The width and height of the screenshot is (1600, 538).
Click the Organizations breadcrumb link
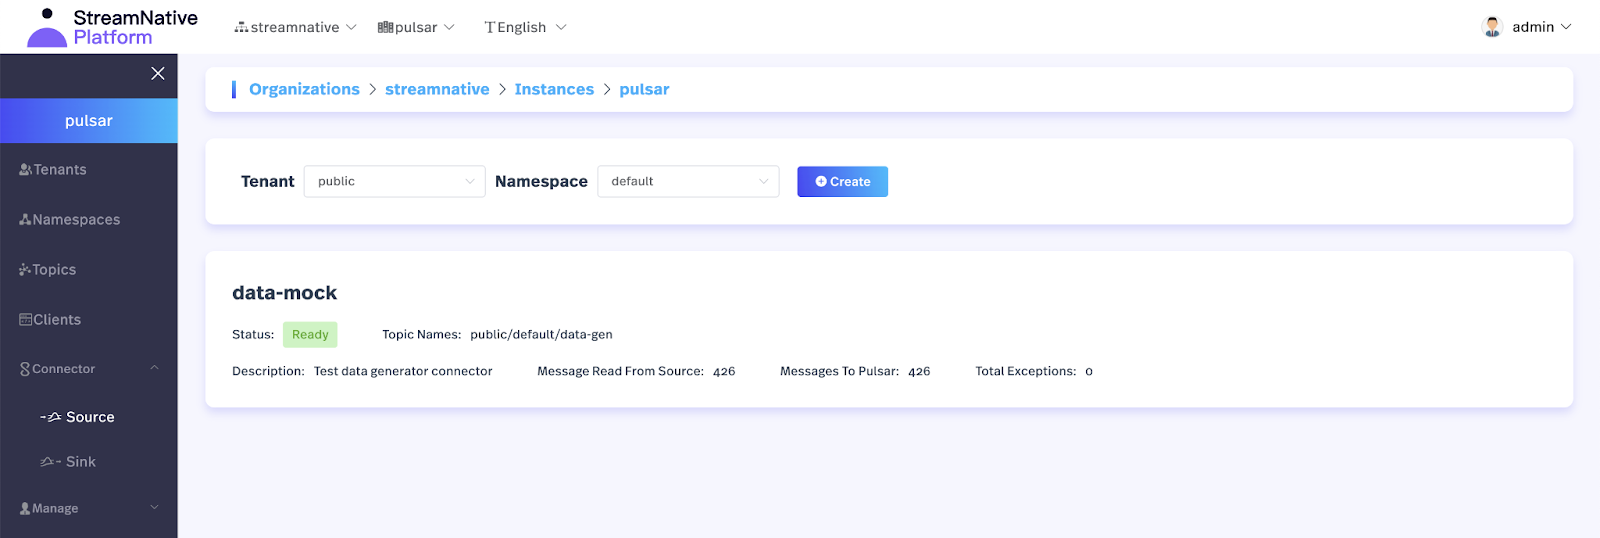click(304, 89)
